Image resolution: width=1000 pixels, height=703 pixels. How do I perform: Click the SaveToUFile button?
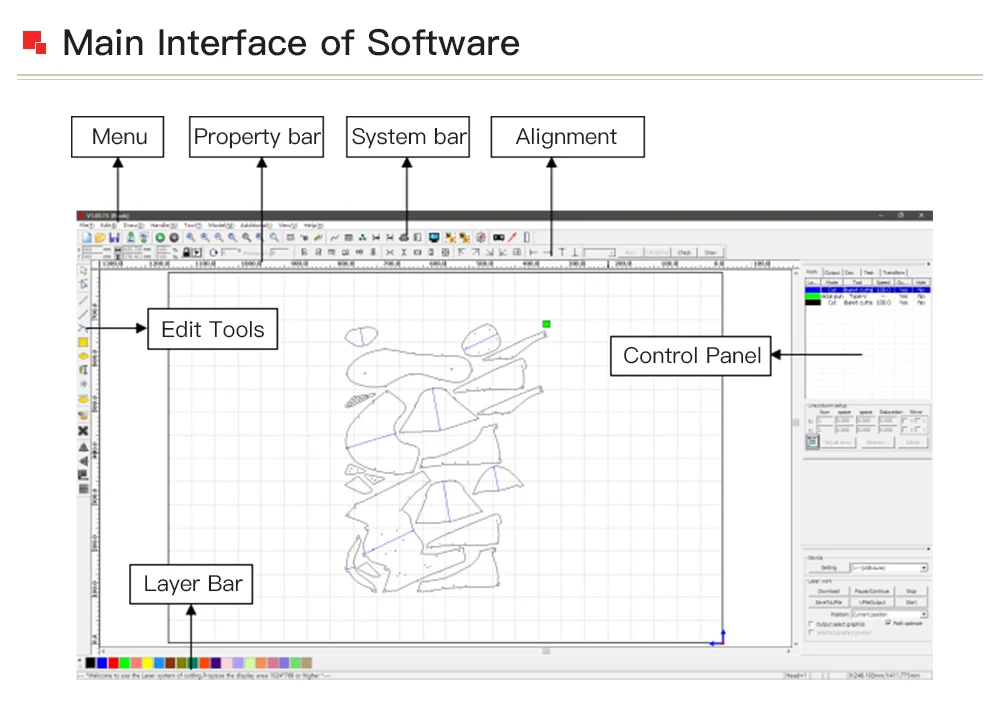click(828, 602)
